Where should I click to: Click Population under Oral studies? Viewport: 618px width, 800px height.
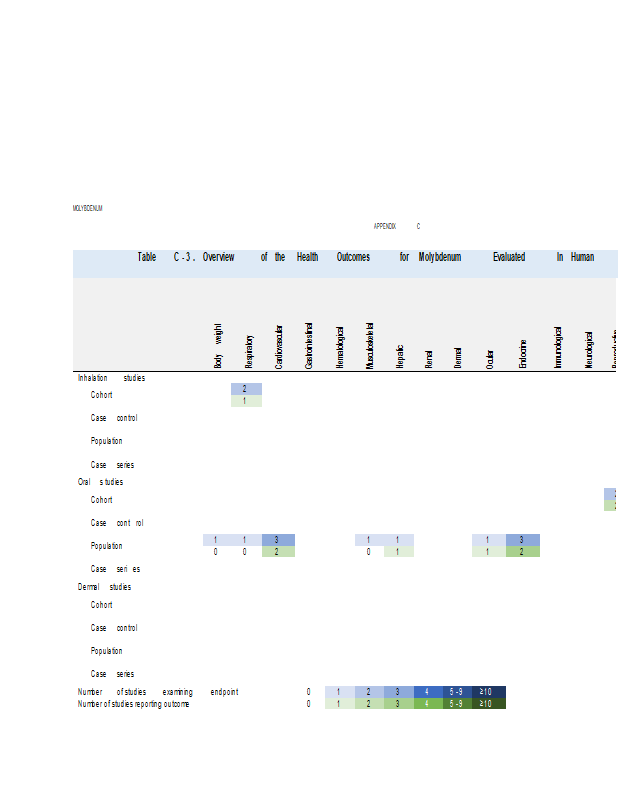click(107, 546)
